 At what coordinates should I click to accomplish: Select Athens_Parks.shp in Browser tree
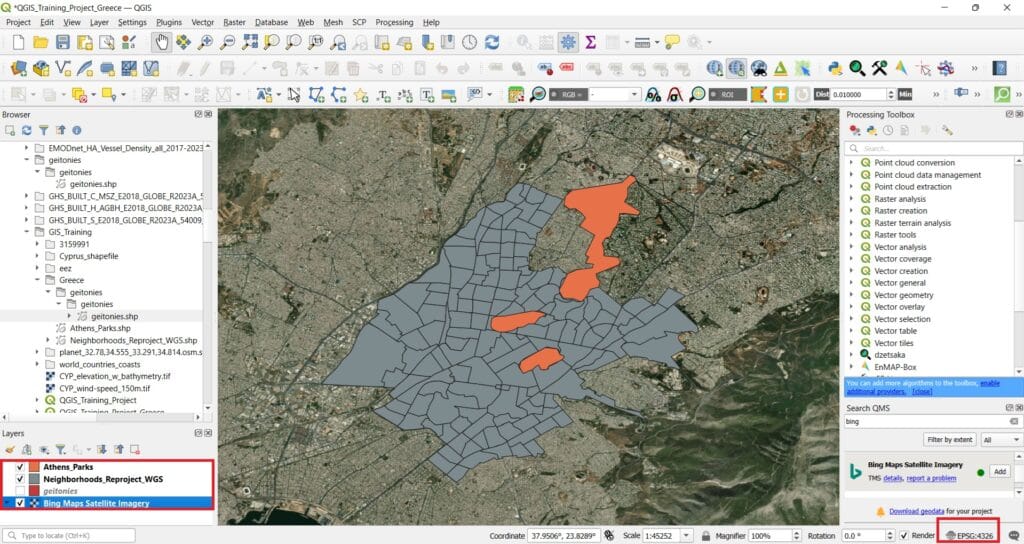point(100,328)
